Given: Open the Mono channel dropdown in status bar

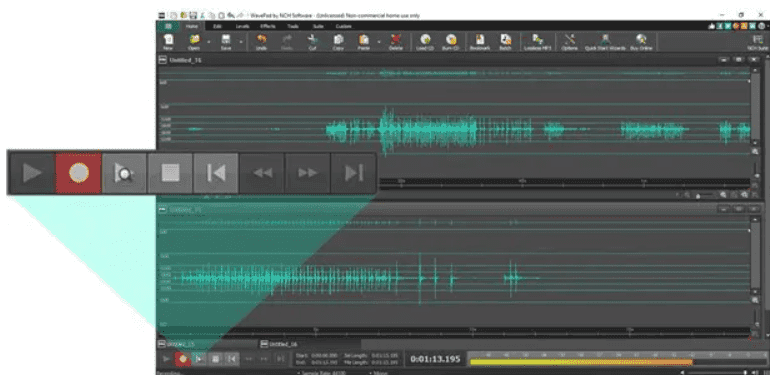Looking at the screenshot, I should point(380,372).
